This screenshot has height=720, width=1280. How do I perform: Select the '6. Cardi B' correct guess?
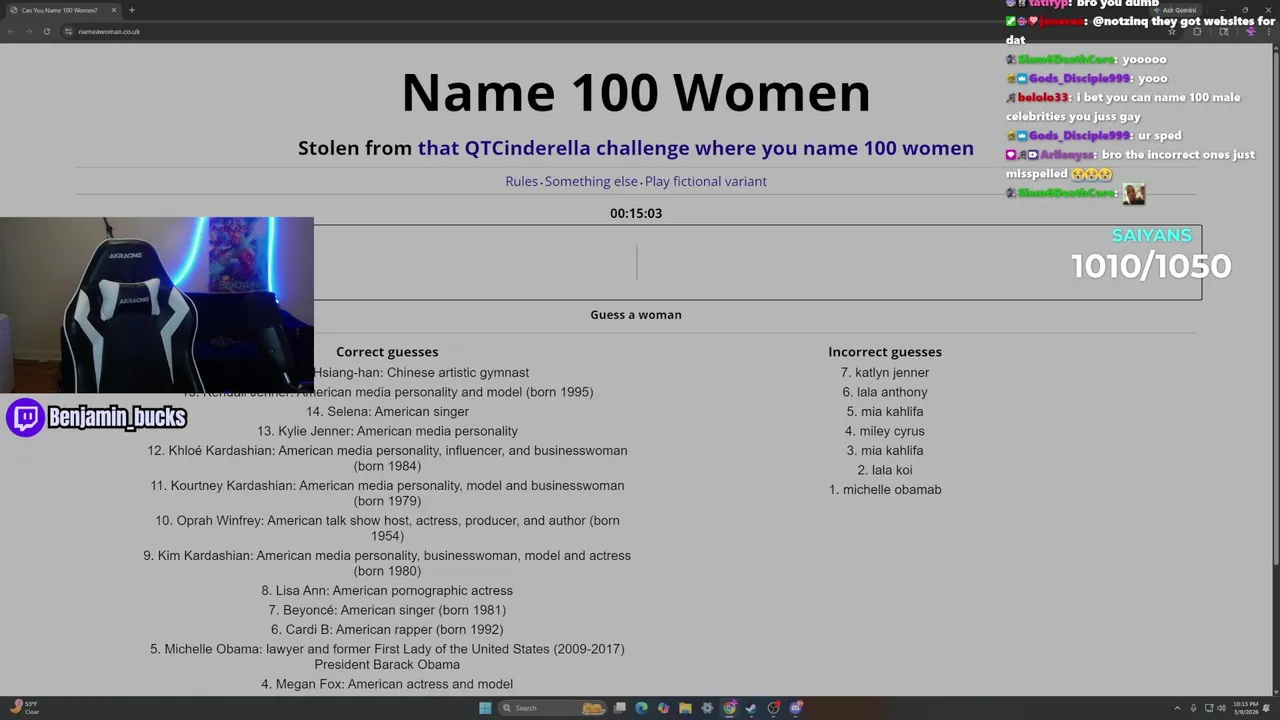point(387,630)
